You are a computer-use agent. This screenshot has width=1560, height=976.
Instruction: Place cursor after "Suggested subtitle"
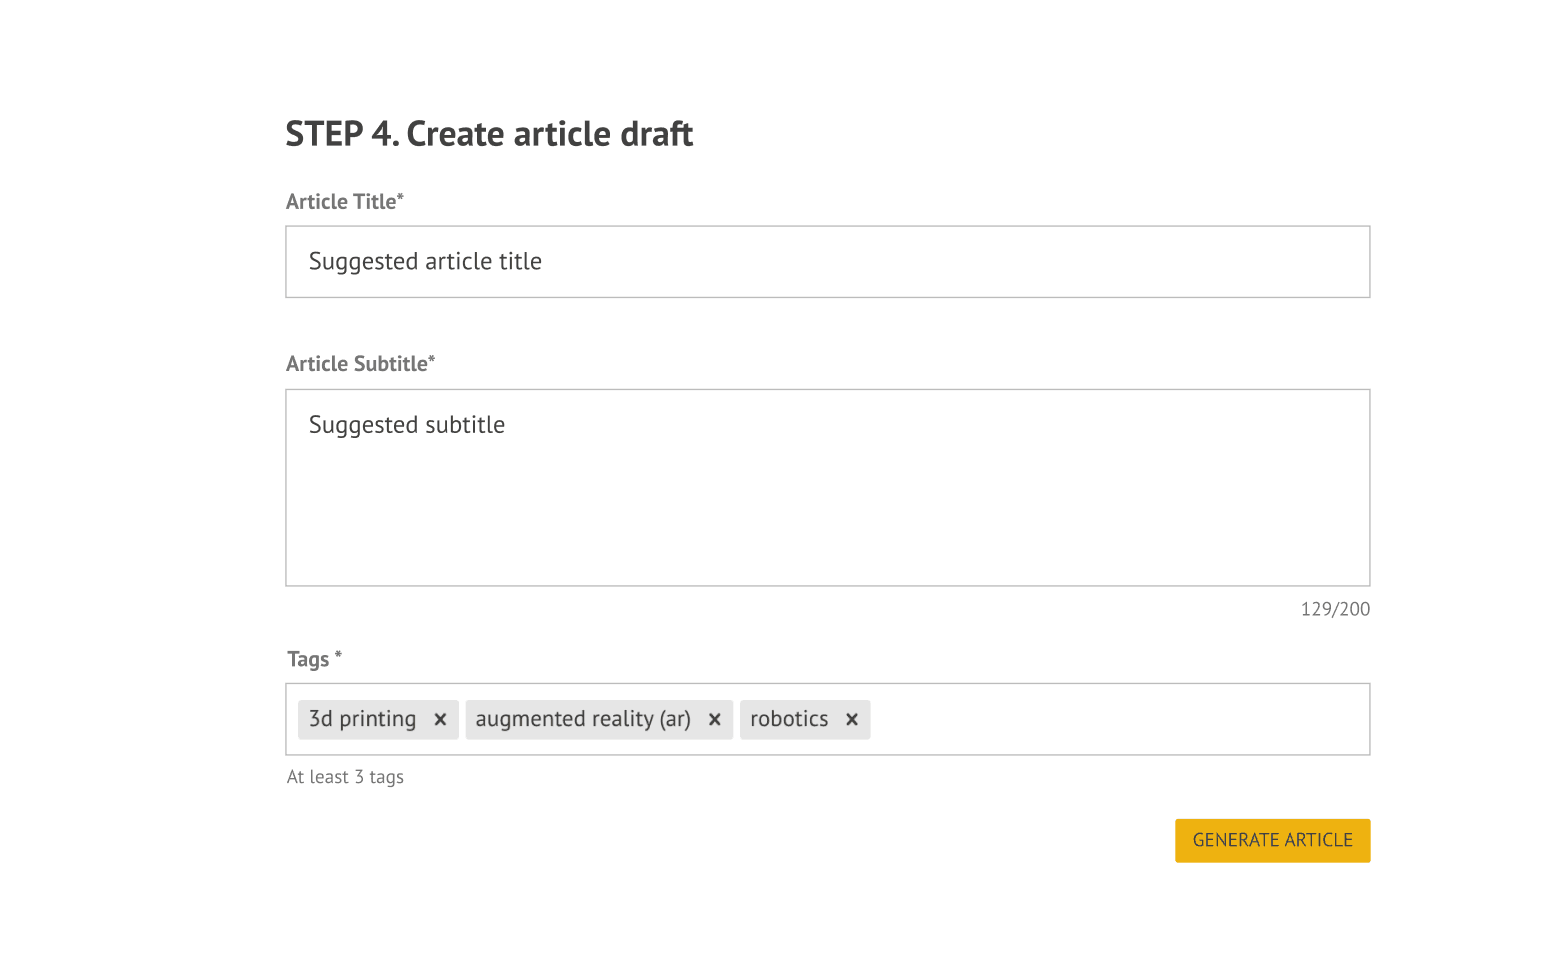pos(506,424)
